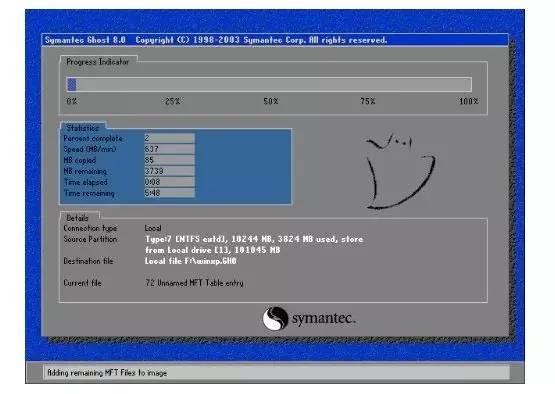Image resolution: width=555 pixels, height=394 pixels.
Task: Click the Percent complete value 2
Action: [x=170, y=138]
